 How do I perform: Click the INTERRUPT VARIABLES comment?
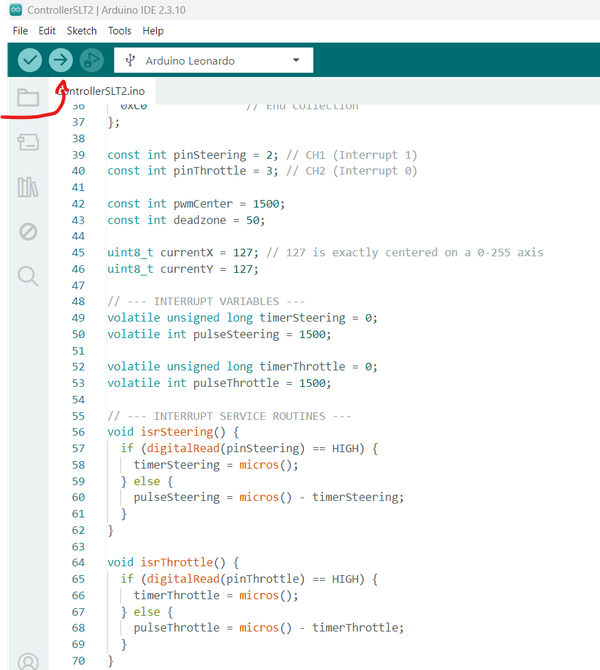click(206, 302)
